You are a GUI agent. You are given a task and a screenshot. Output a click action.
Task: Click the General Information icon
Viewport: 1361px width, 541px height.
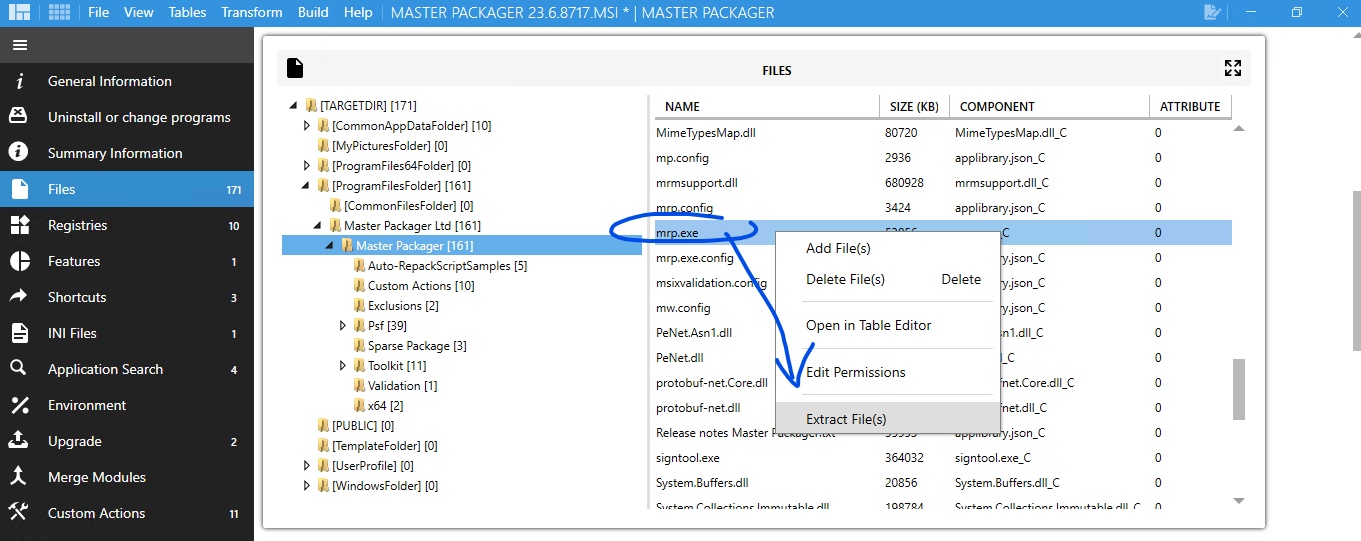pos(19,81)
